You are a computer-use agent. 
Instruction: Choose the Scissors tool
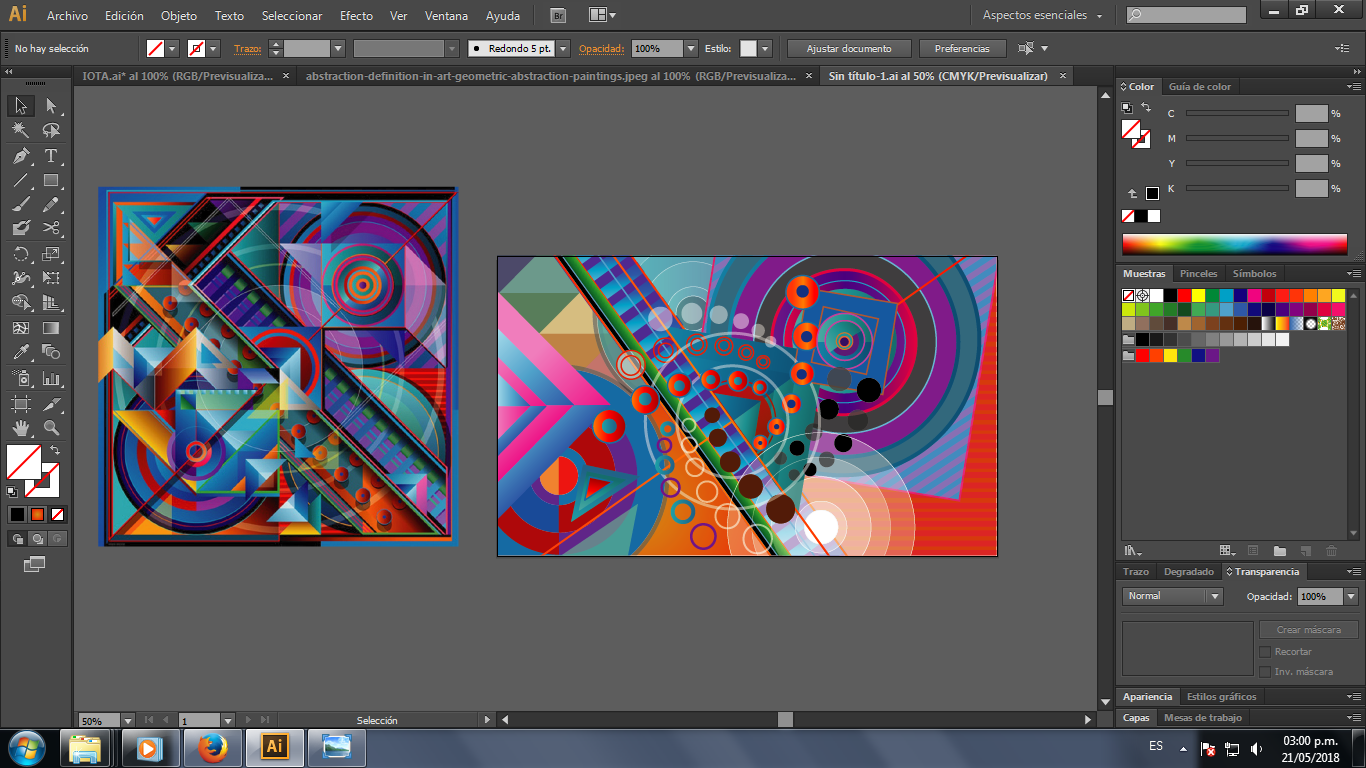click(51, 228)
